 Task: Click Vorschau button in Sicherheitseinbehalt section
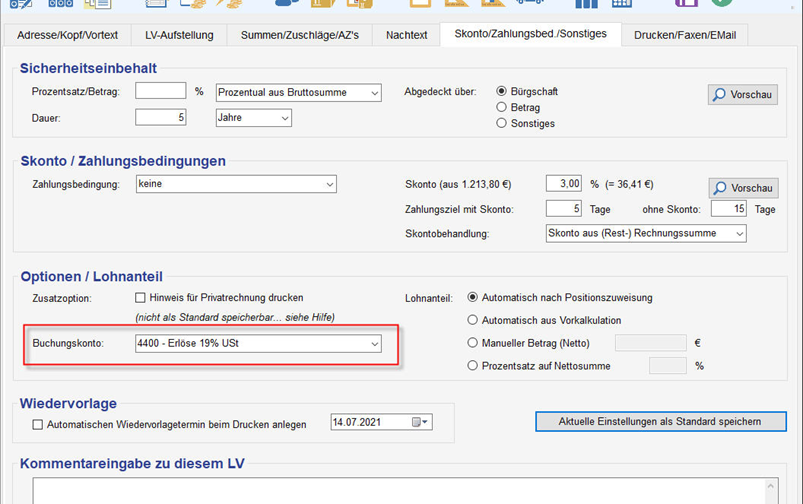(x=743, y=95)
